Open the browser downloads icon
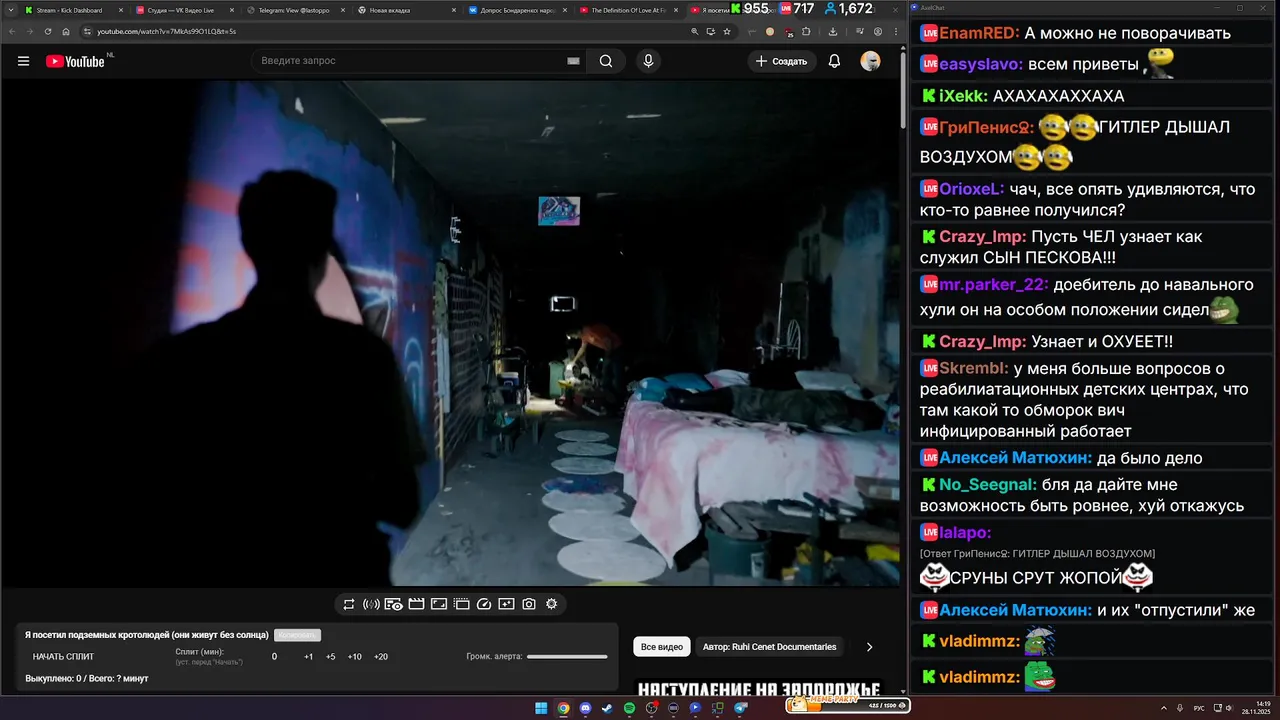 tap(833, 31)
